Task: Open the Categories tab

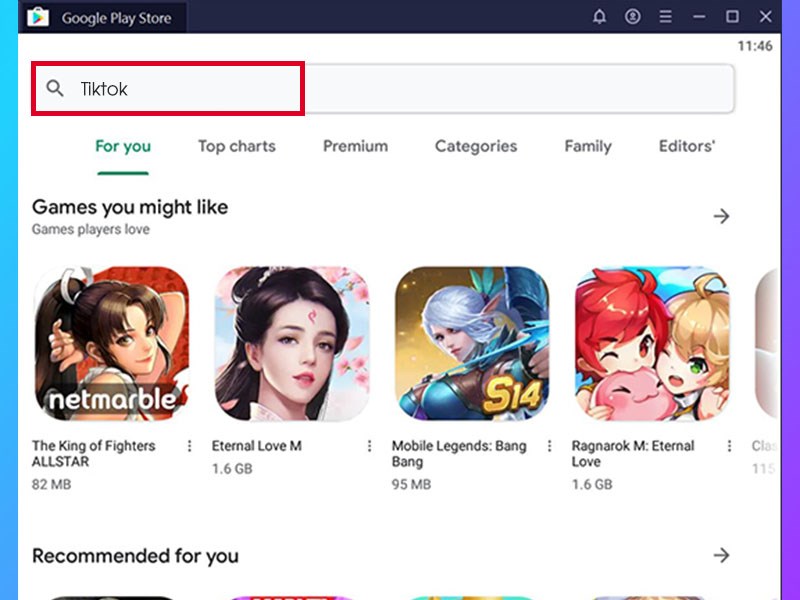Action: pos(476,146)
